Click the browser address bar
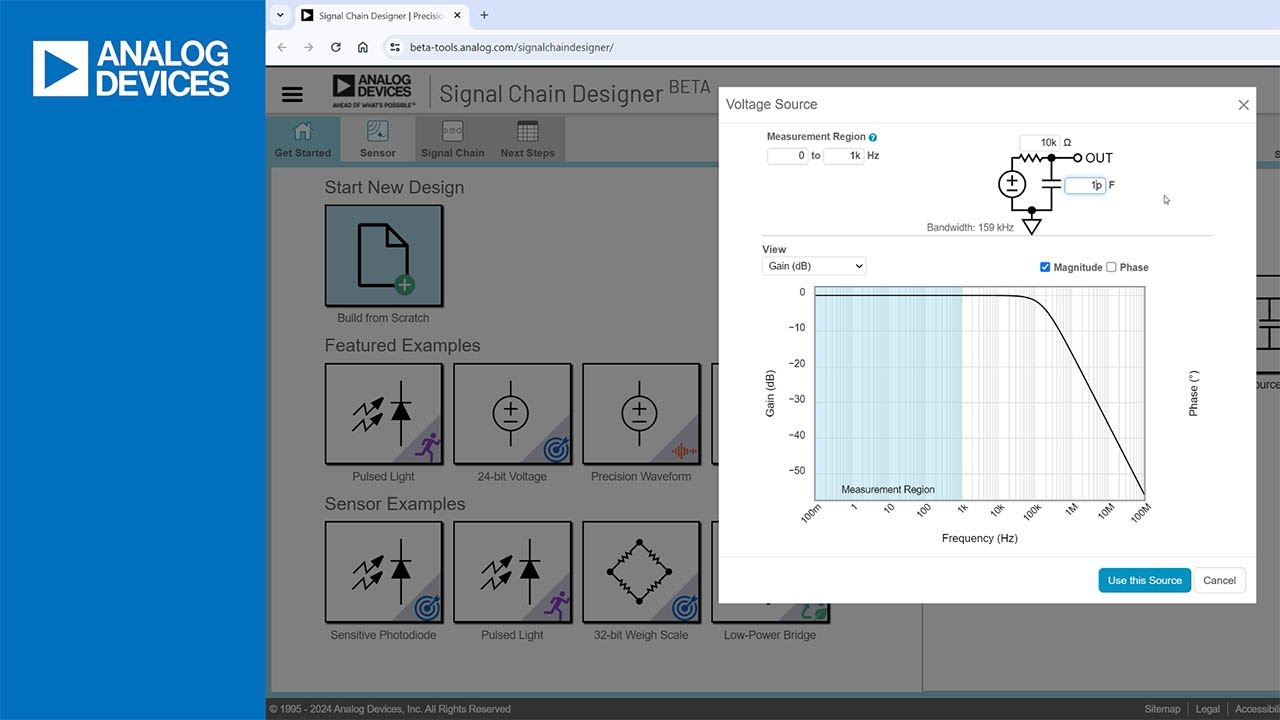The height and width of the screenshot is (720, 1280). click(830, 47)
